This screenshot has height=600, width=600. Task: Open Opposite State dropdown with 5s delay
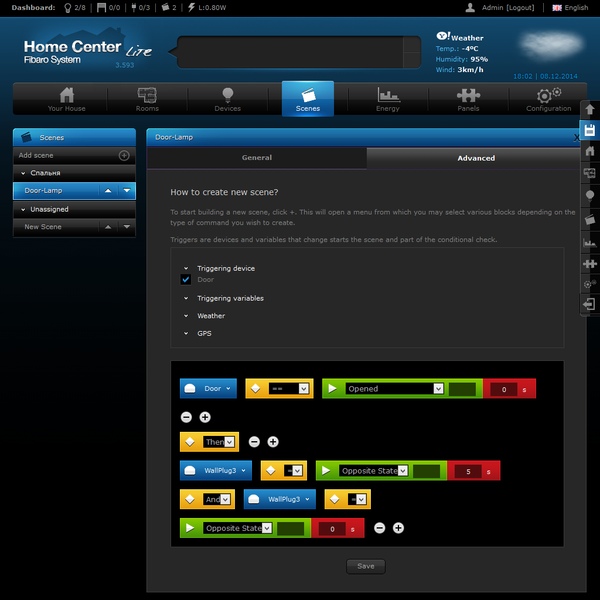[373, 471]
